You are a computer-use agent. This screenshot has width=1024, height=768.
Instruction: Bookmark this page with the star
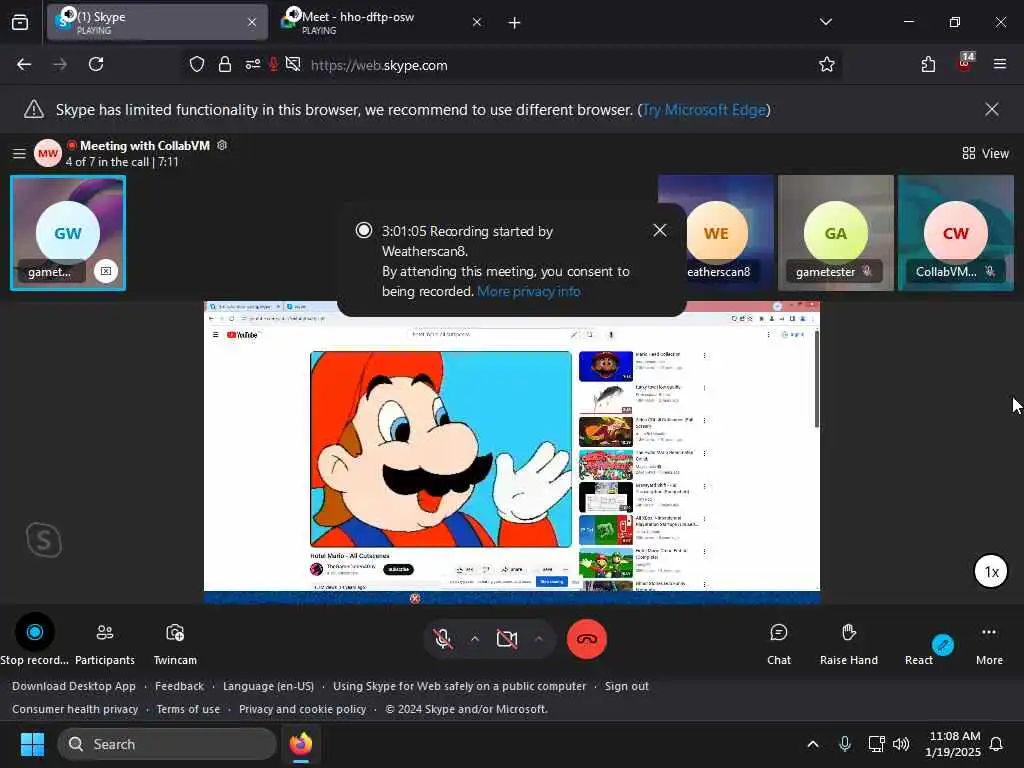(826, 64)
